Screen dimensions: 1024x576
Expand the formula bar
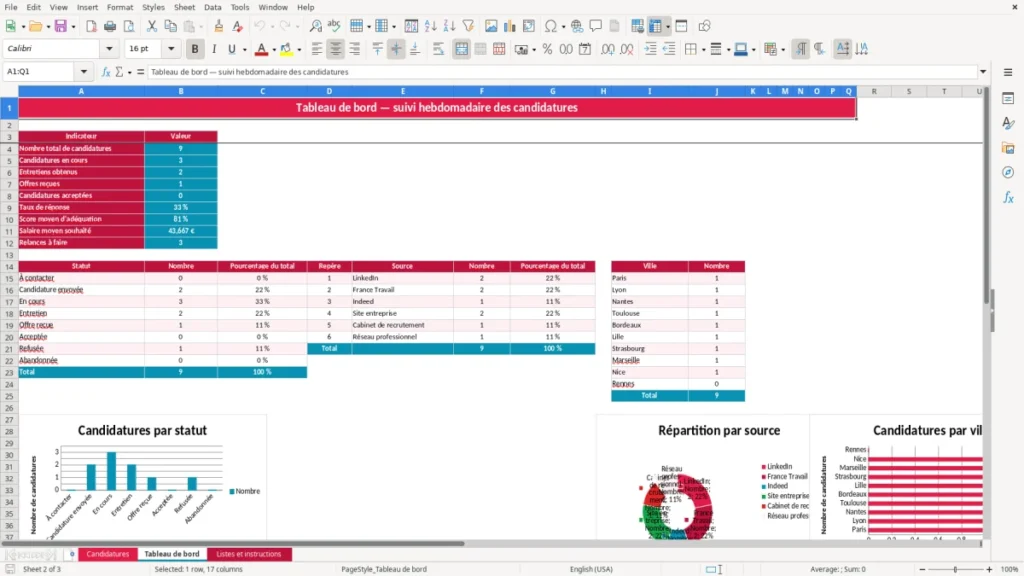(983, 72)
